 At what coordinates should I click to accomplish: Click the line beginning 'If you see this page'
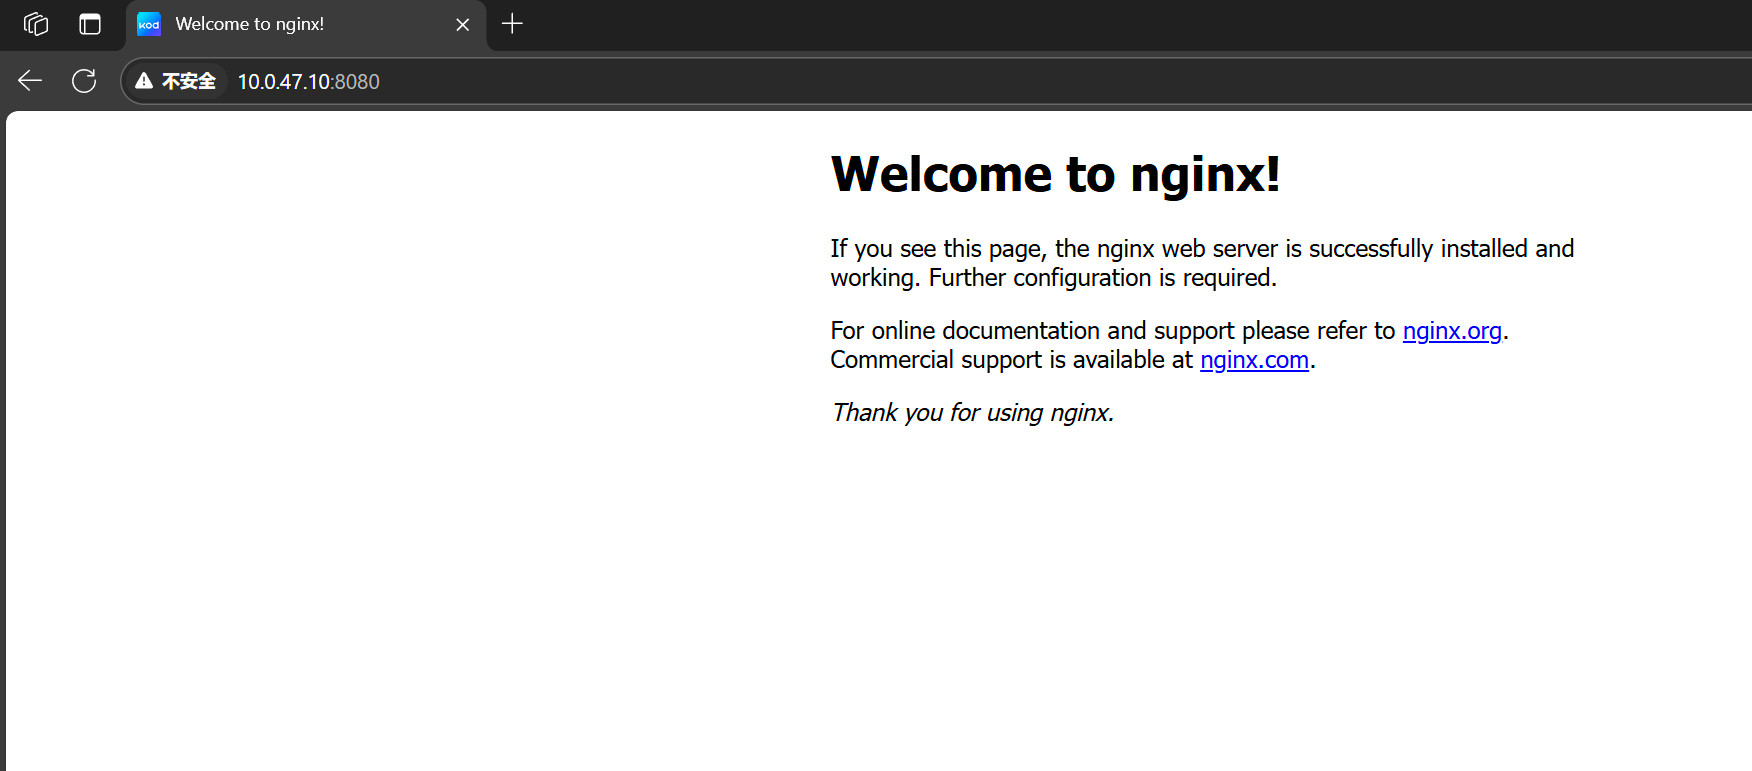tap(1202, 249)
